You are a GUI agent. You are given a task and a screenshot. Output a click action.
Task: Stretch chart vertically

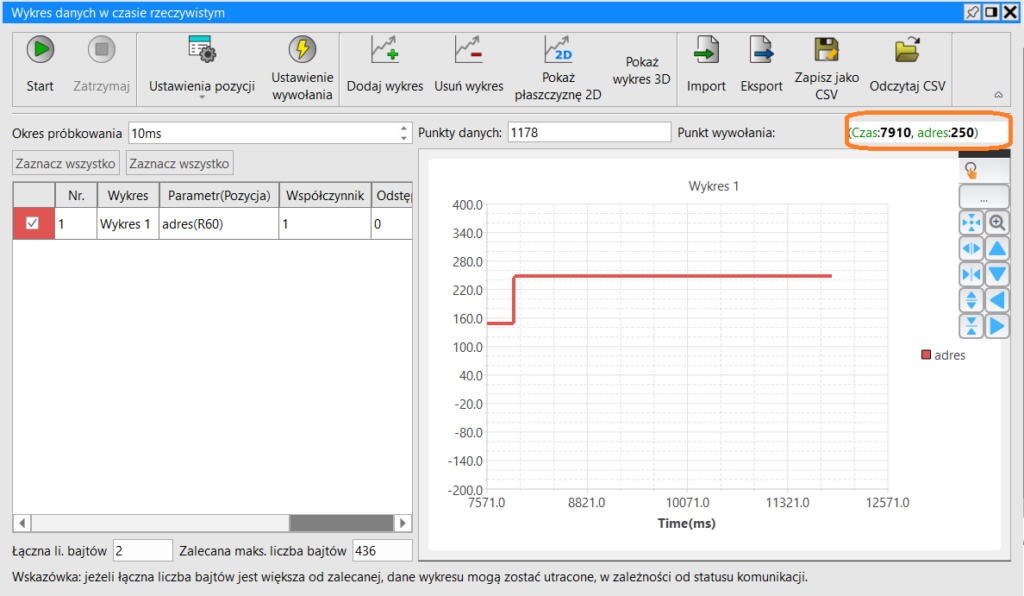[x=971, y=300]
